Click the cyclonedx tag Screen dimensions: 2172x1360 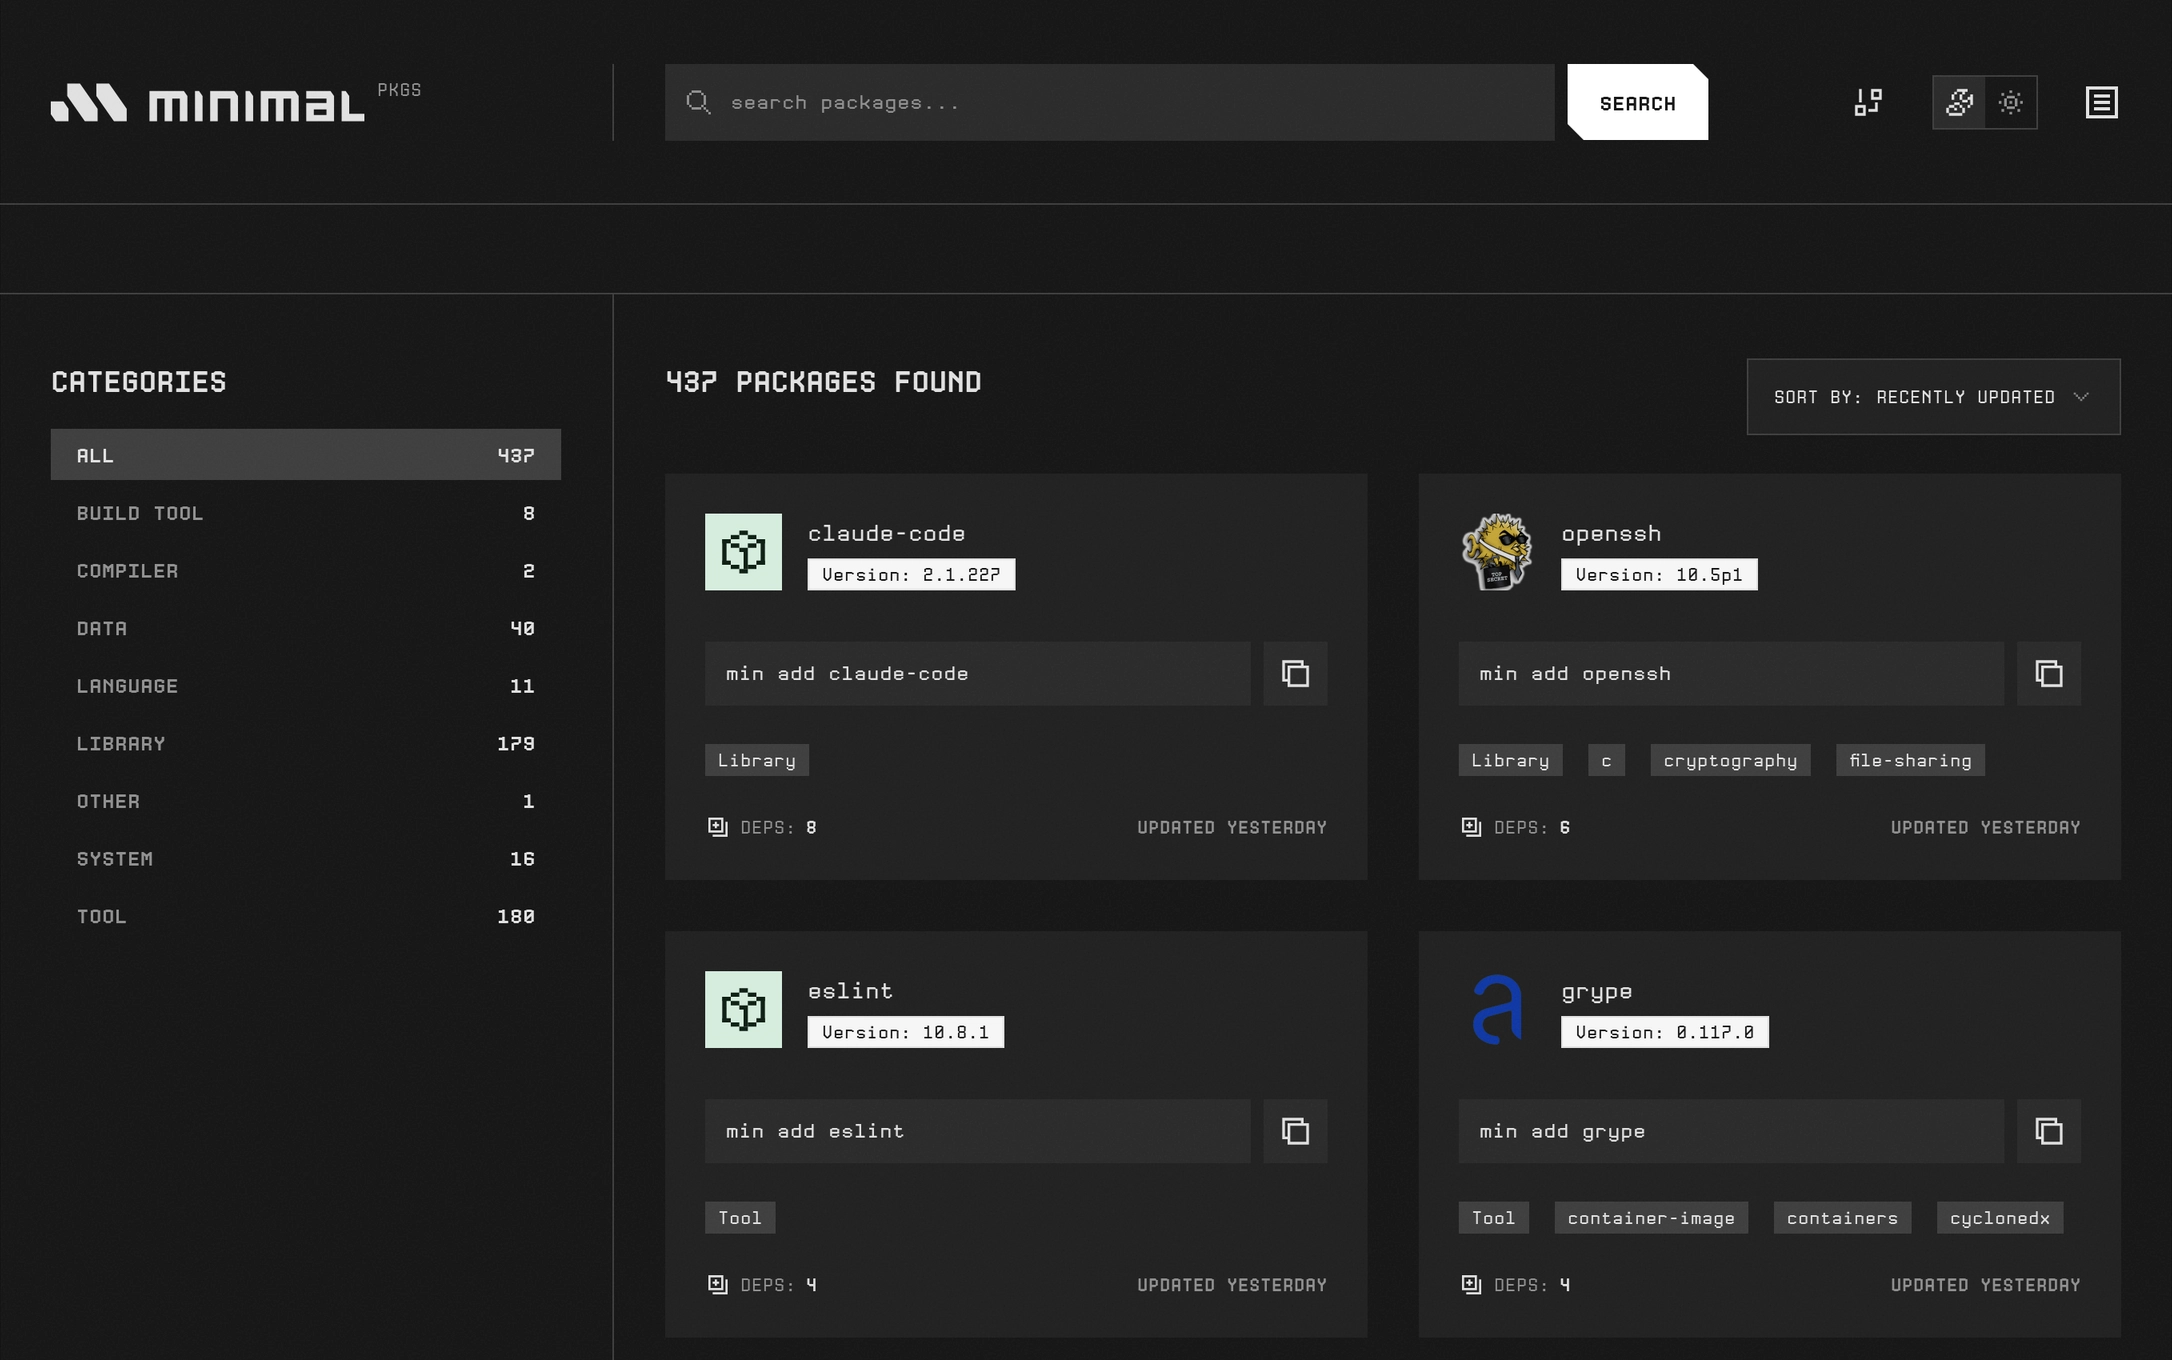pos(2000,1218)
